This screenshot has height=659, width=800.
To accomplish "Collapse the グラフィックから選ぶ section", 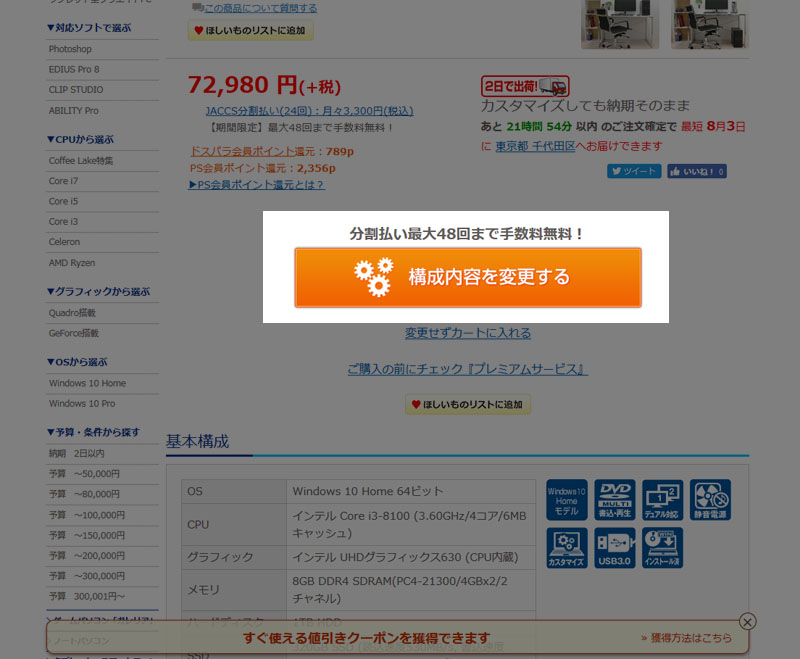I will pyautogui.click(x=98, y=292).
